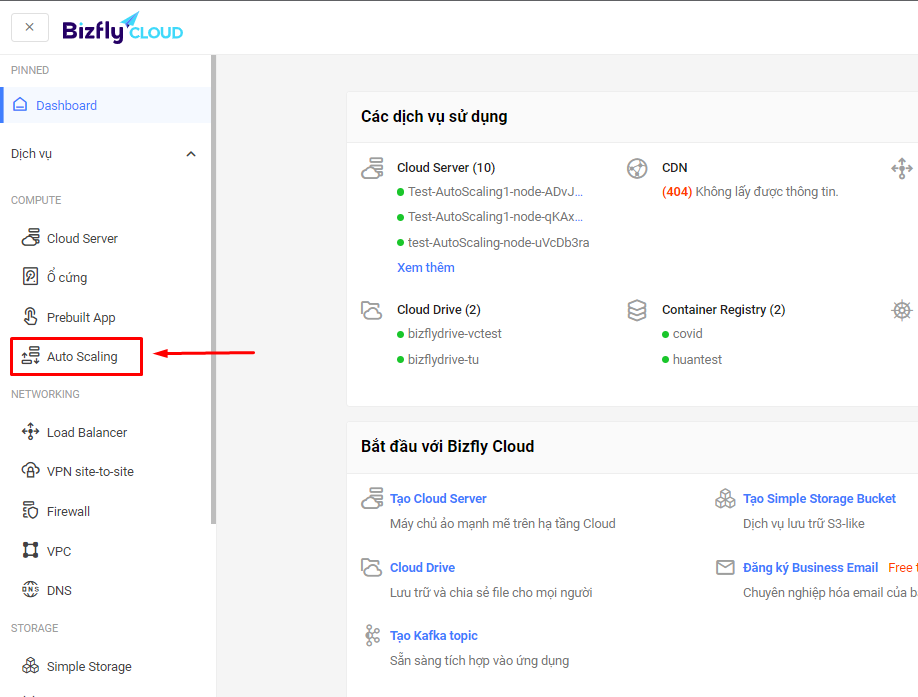Select Test-AutoScaling1-node-qKAx... server

click(495, 217)
